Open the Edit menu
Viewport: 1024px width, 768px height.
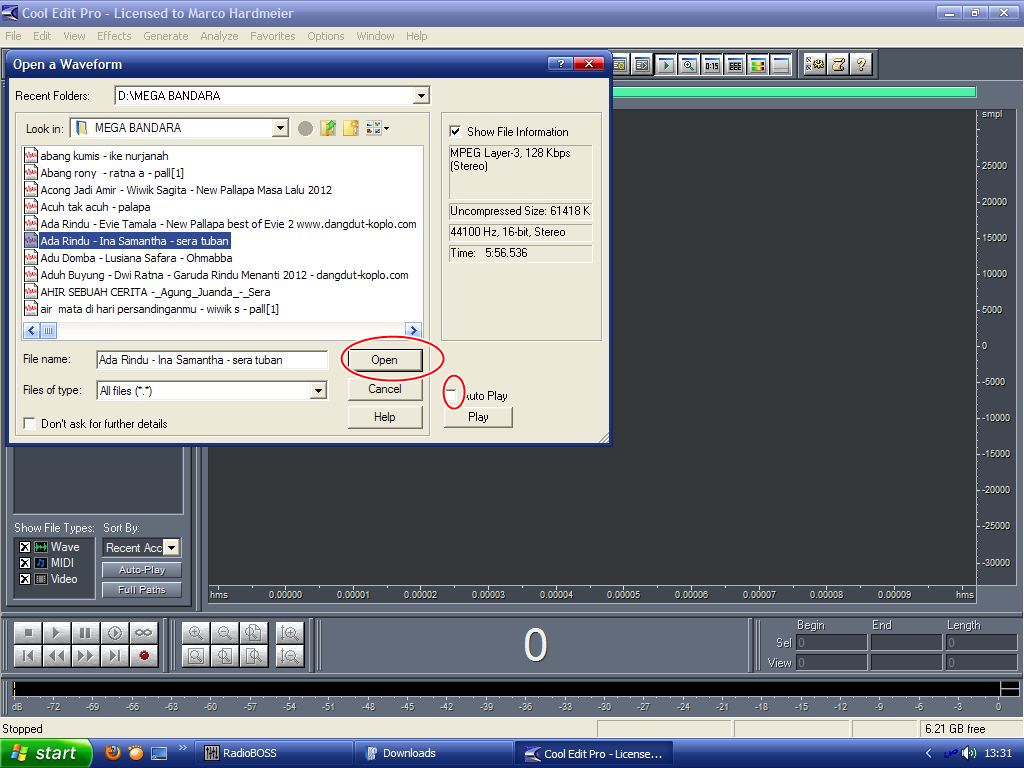42,36
